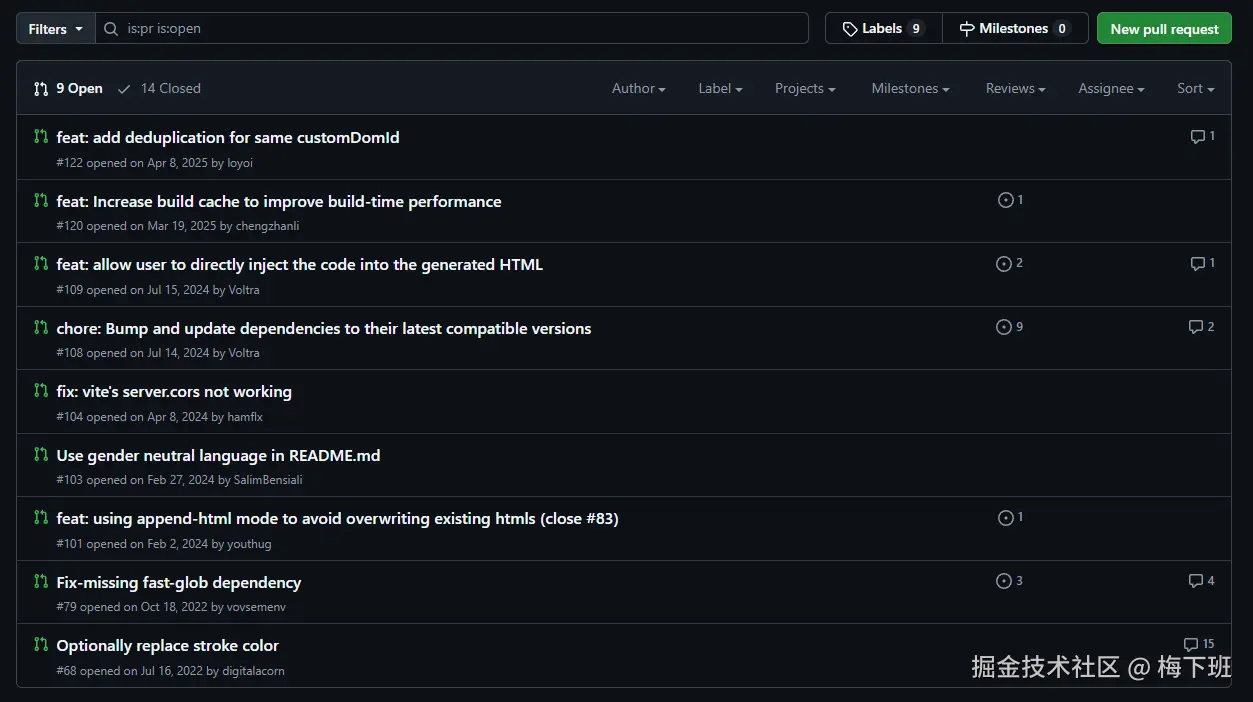Expand the Reviews filter
The height and width of the screenshot is (702, 1253).
(1015, 89)
